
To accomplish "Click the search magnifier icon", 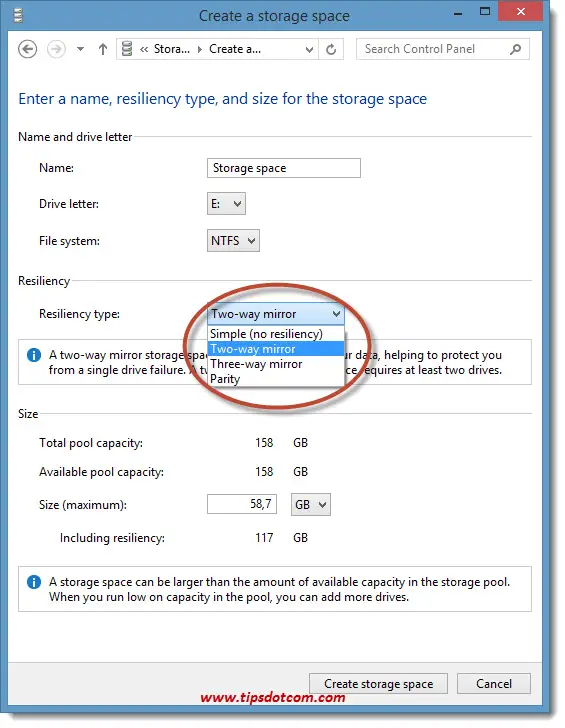I will (x=515, y=49).
